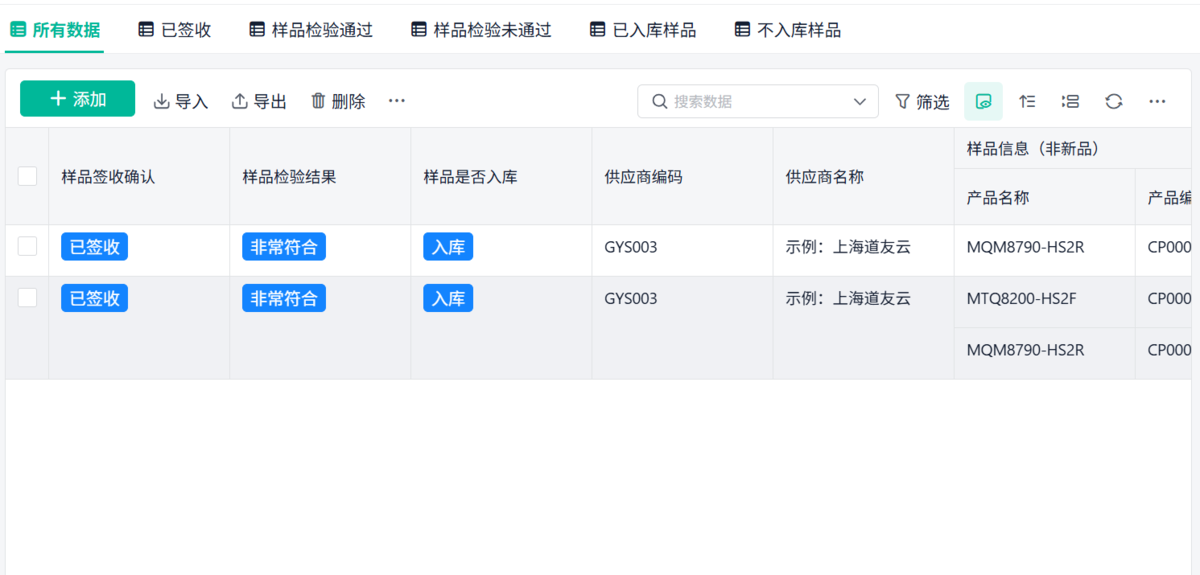Screen dimensions: 1200x575
Task: Expand the search box dropdown arrow
Action: pos(860,101)
